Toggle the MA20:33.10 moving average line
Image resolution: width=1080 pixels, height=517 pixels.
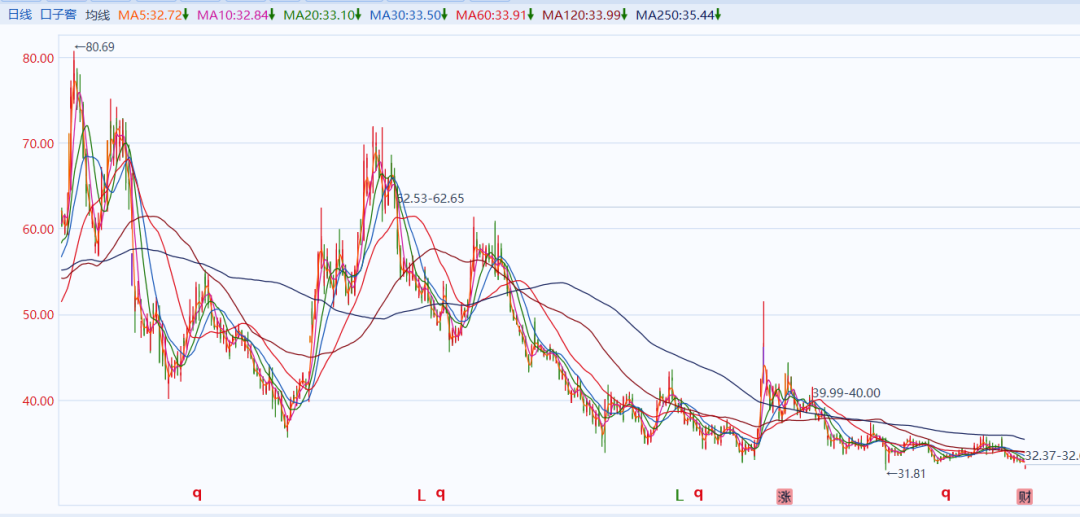(322, 15)
